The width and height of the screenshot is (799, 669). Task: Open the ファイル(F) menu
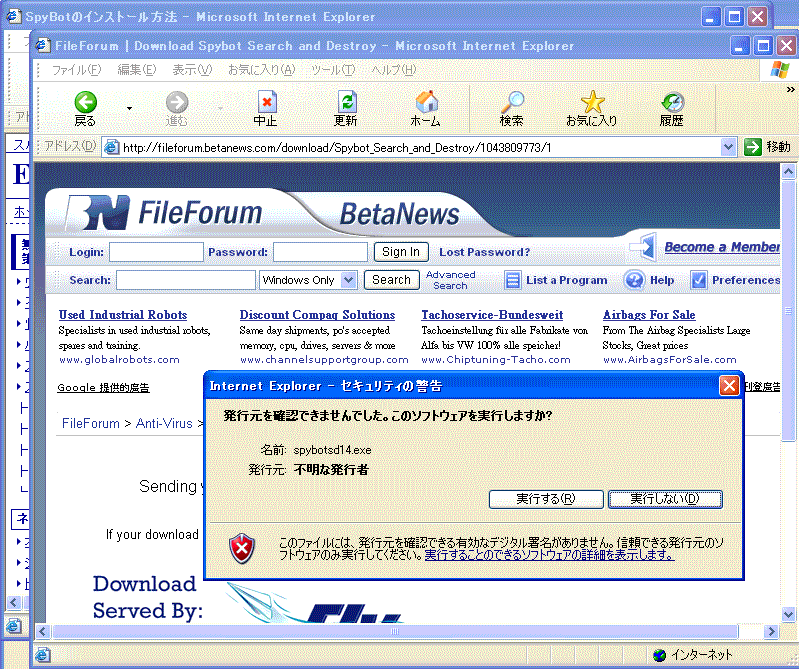(x=76, y=70)
